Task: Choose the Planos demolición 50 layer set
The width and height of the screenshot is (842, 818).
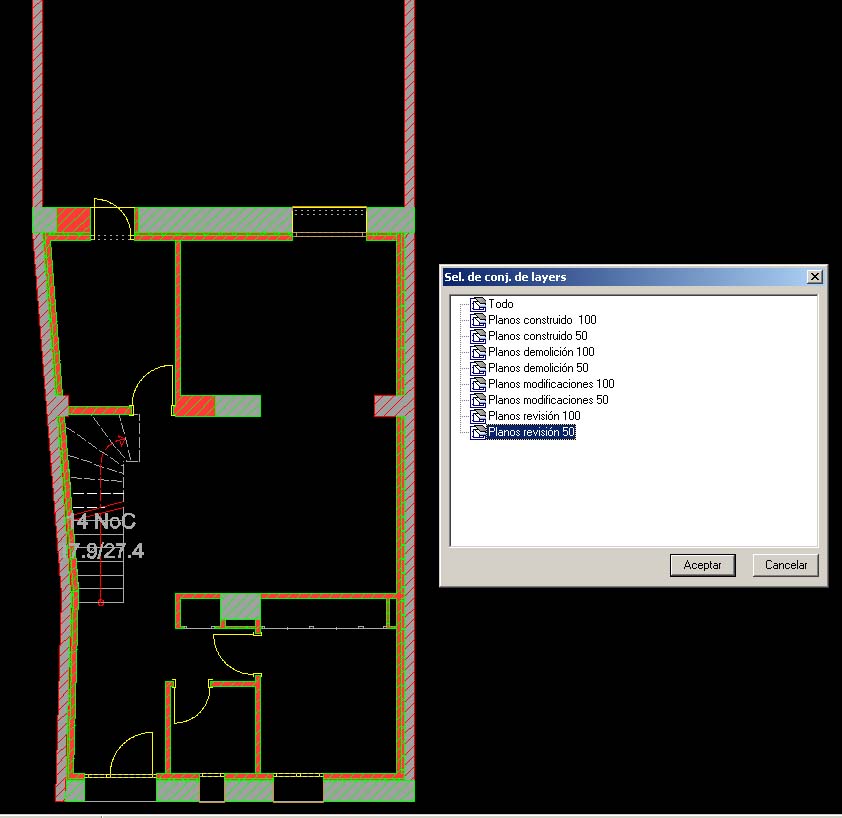Action: click(x=538, y=368)
